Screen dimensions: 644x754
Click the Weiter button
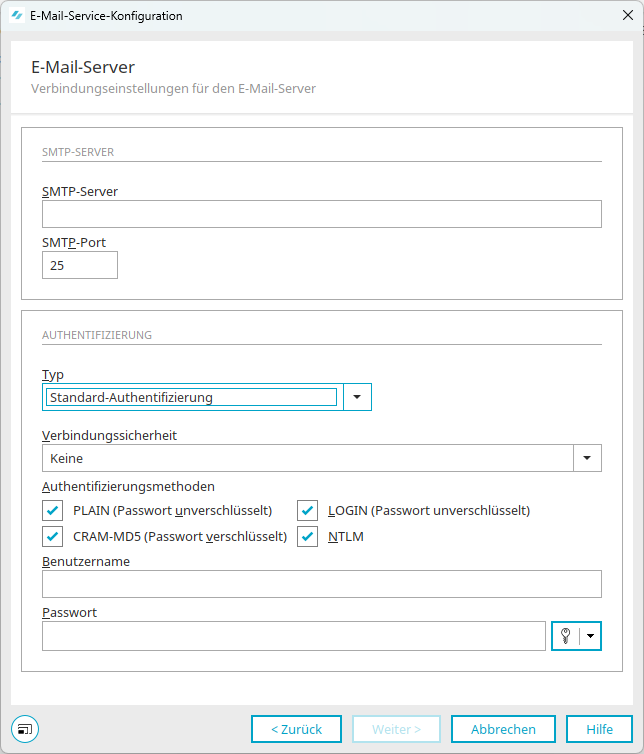point(396,729)
